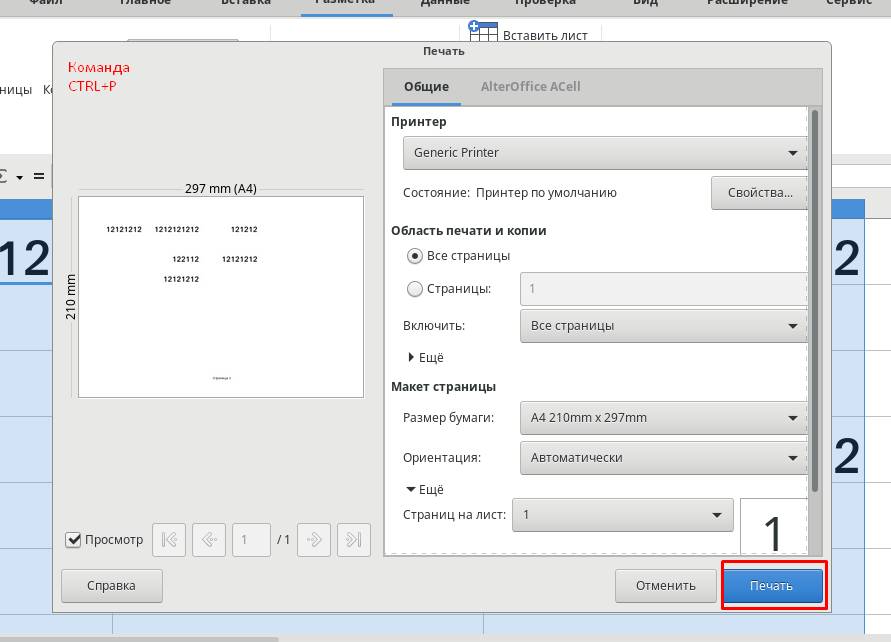Open the Ориентация dropdown

tap(663, 458)
